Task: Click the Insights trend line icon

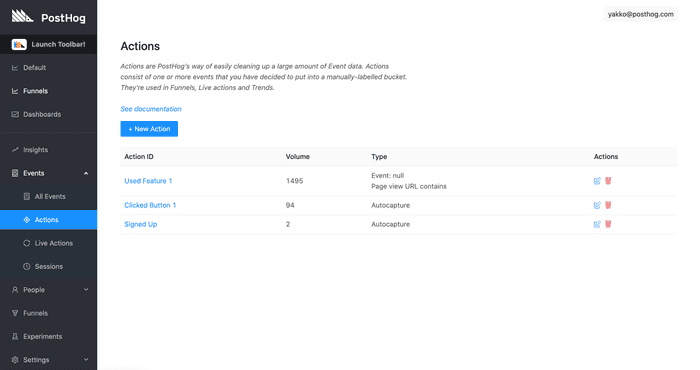Action: [15, 150]
